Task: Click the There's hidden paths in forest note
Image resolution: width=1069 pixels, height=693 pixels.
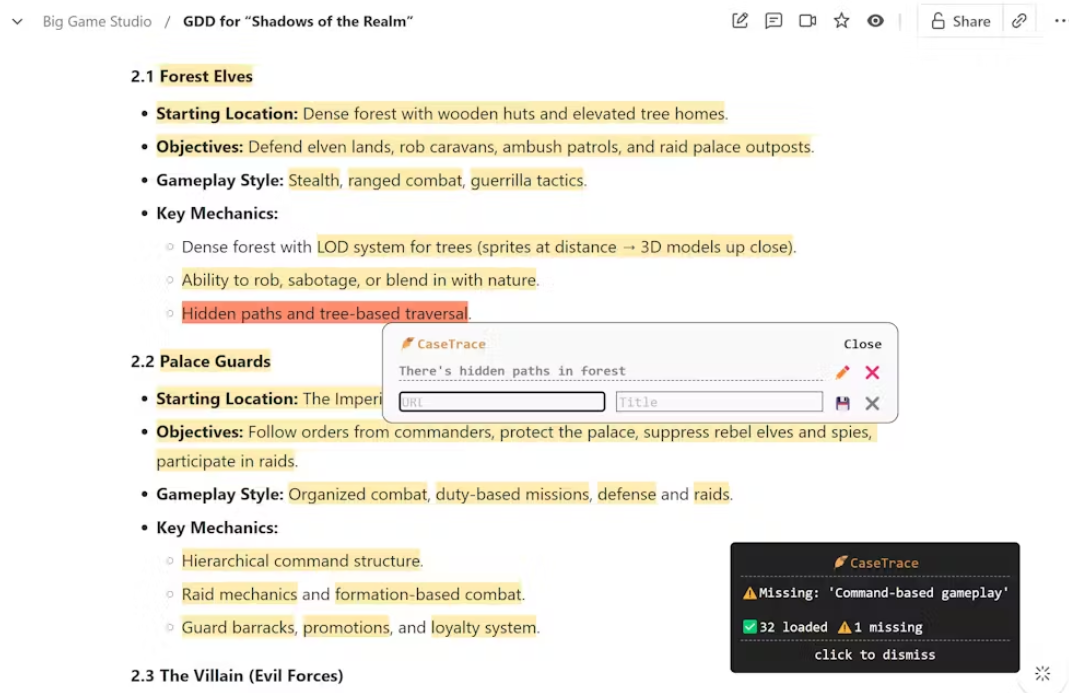Action: point(512,371)
